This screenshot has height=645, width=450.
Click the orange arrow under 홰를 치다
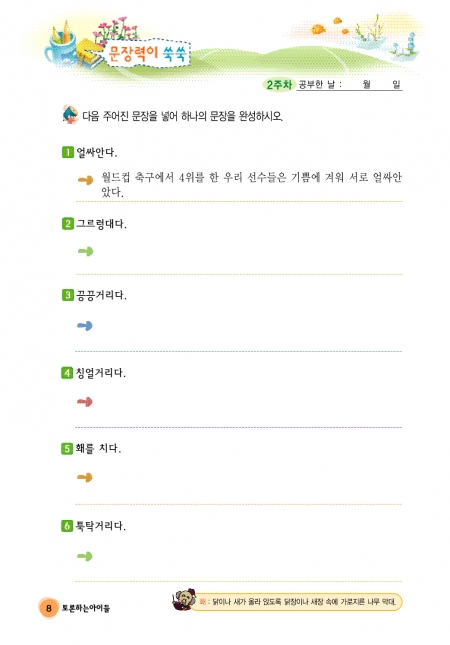85,477
